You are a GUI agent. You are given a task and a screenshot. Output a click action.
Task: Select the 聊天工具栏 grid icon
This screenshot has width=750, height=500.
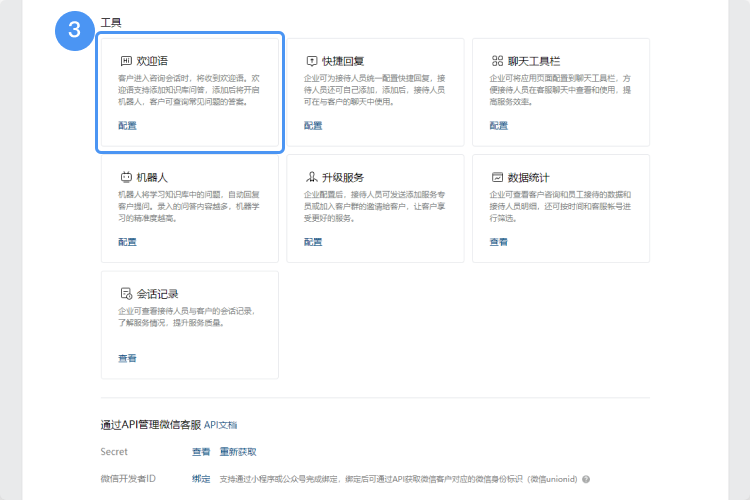click(497, 61)
